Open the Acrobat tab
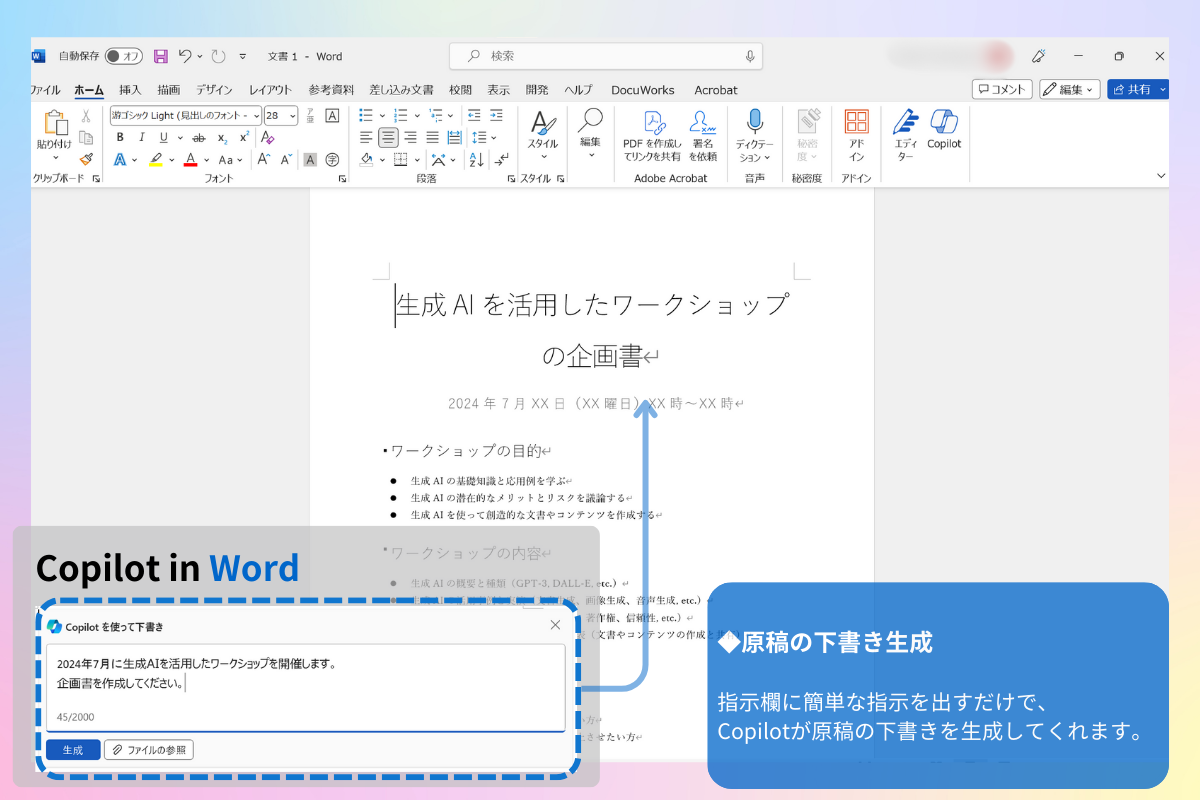 716,90
